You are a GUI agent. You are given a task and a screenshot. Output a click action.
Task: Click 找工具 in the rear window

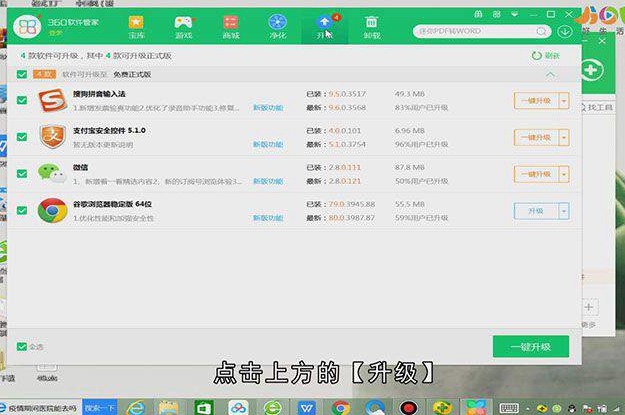598,107
